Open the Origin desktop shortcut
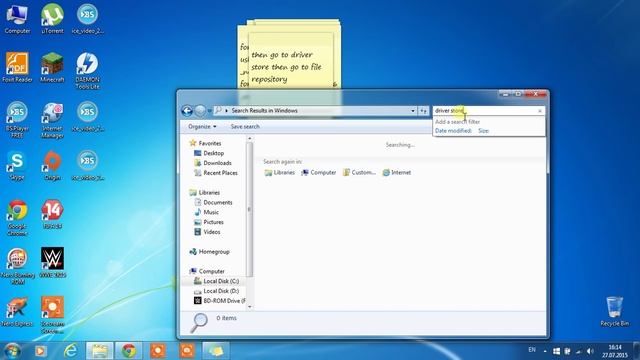Image resolution: width=640 pixels, height=360 pixels. point(52,166)
